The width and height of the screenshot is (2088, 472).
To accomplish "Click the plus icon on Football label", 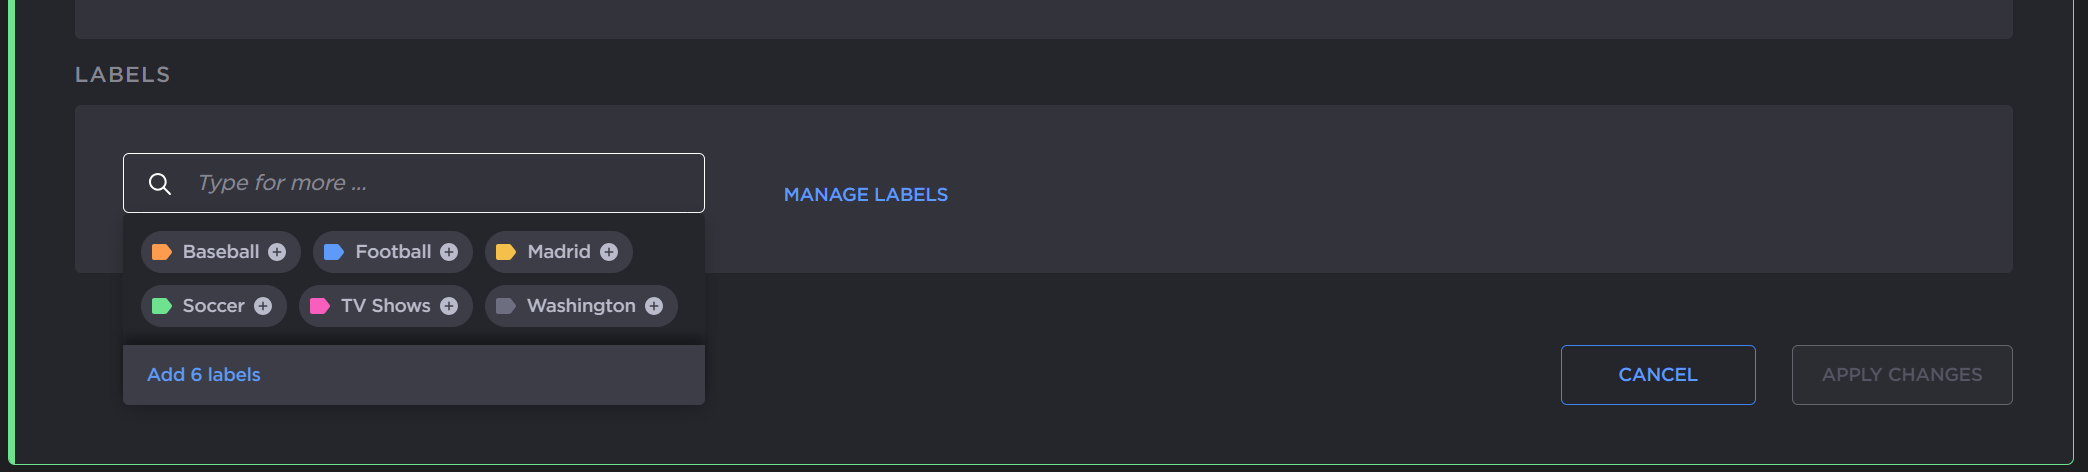I will click(x=449, y=252).
